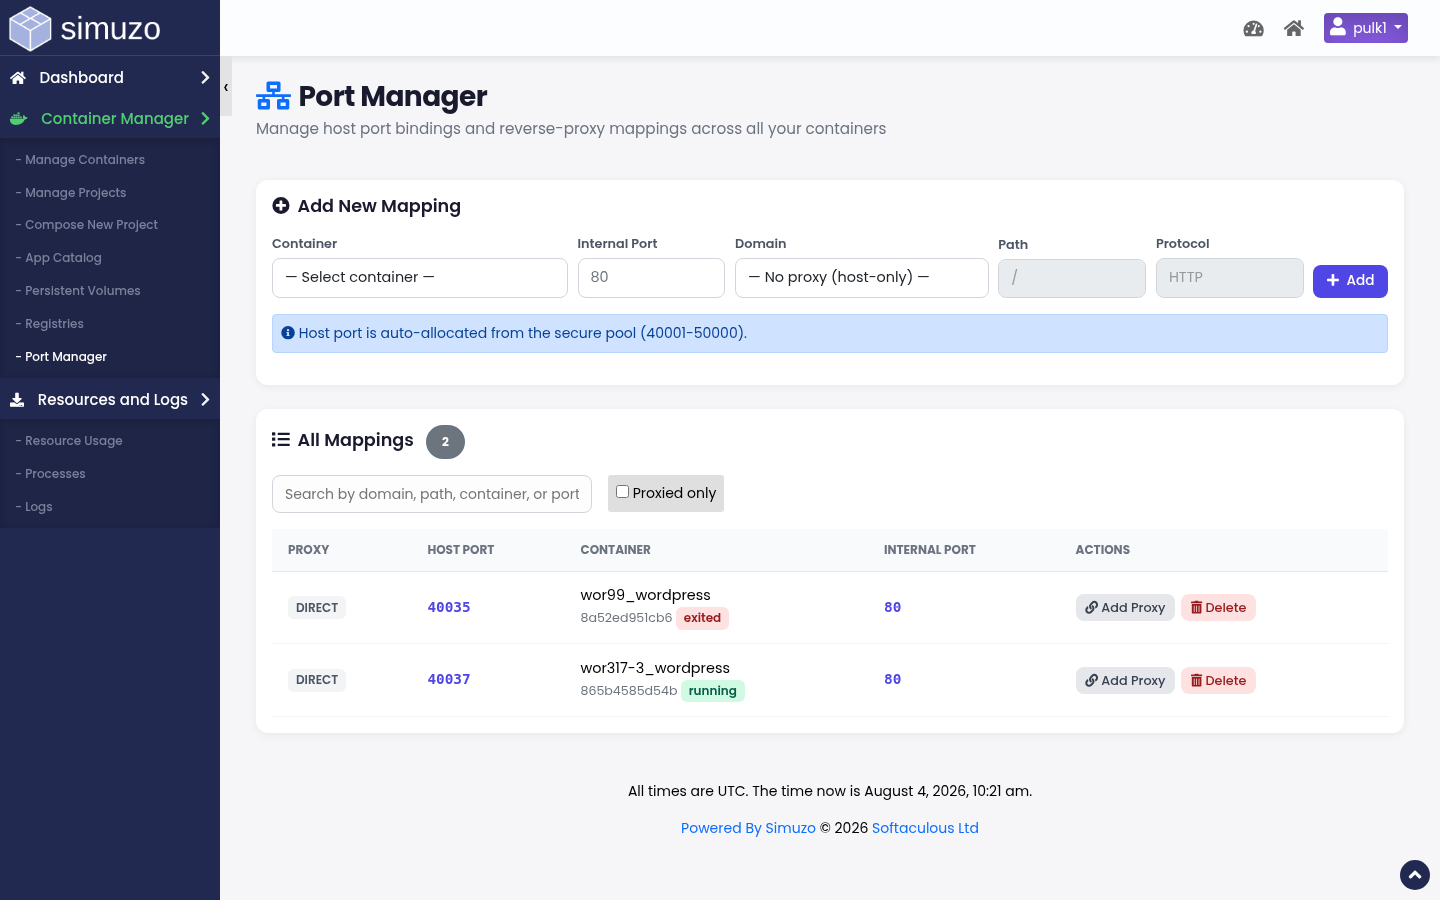Add Proxy for wor99_wordpress
Image resolution: width=1440 pixels, height=900 pixels.
coord(1125,608)
